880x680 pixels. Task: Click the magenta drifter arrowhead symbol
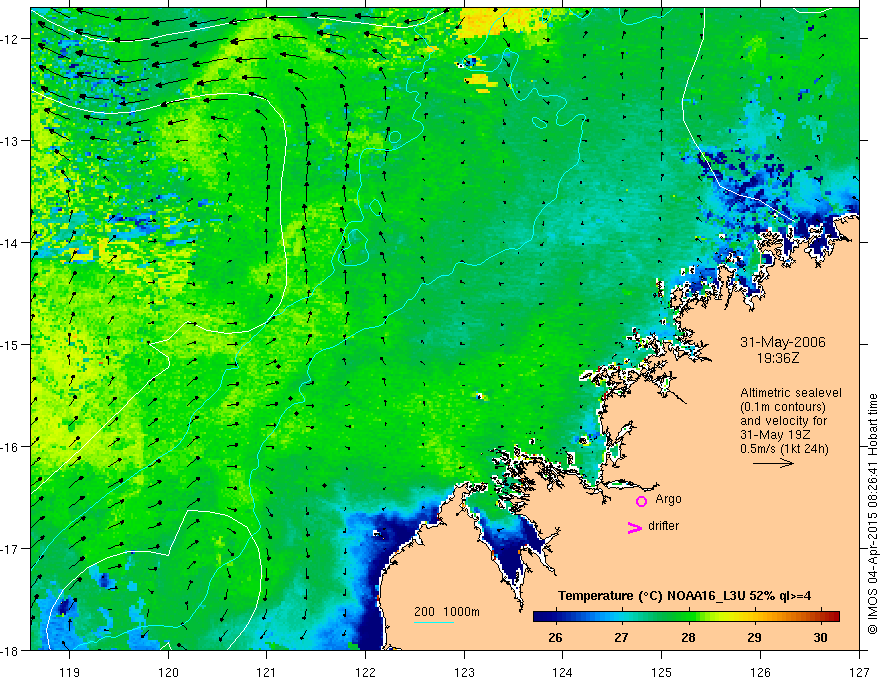635,527
